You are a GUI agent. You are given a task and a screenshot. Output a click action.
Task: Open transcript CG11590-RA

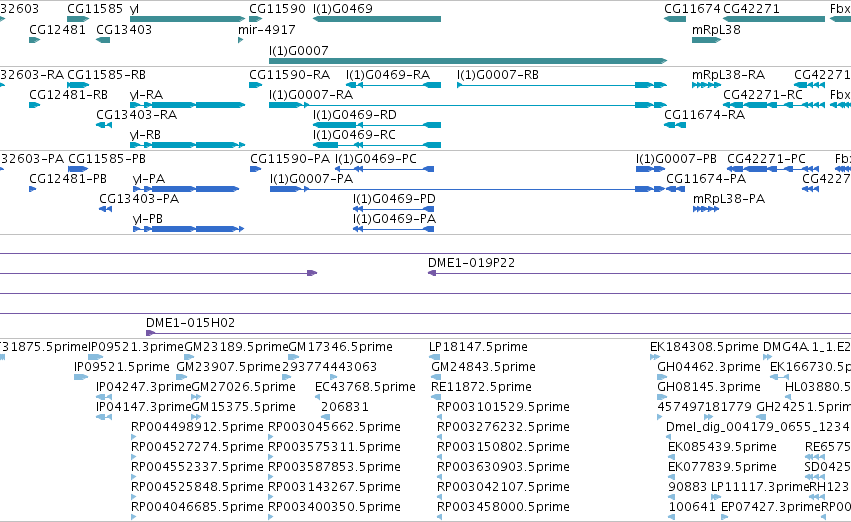(289, 74)
